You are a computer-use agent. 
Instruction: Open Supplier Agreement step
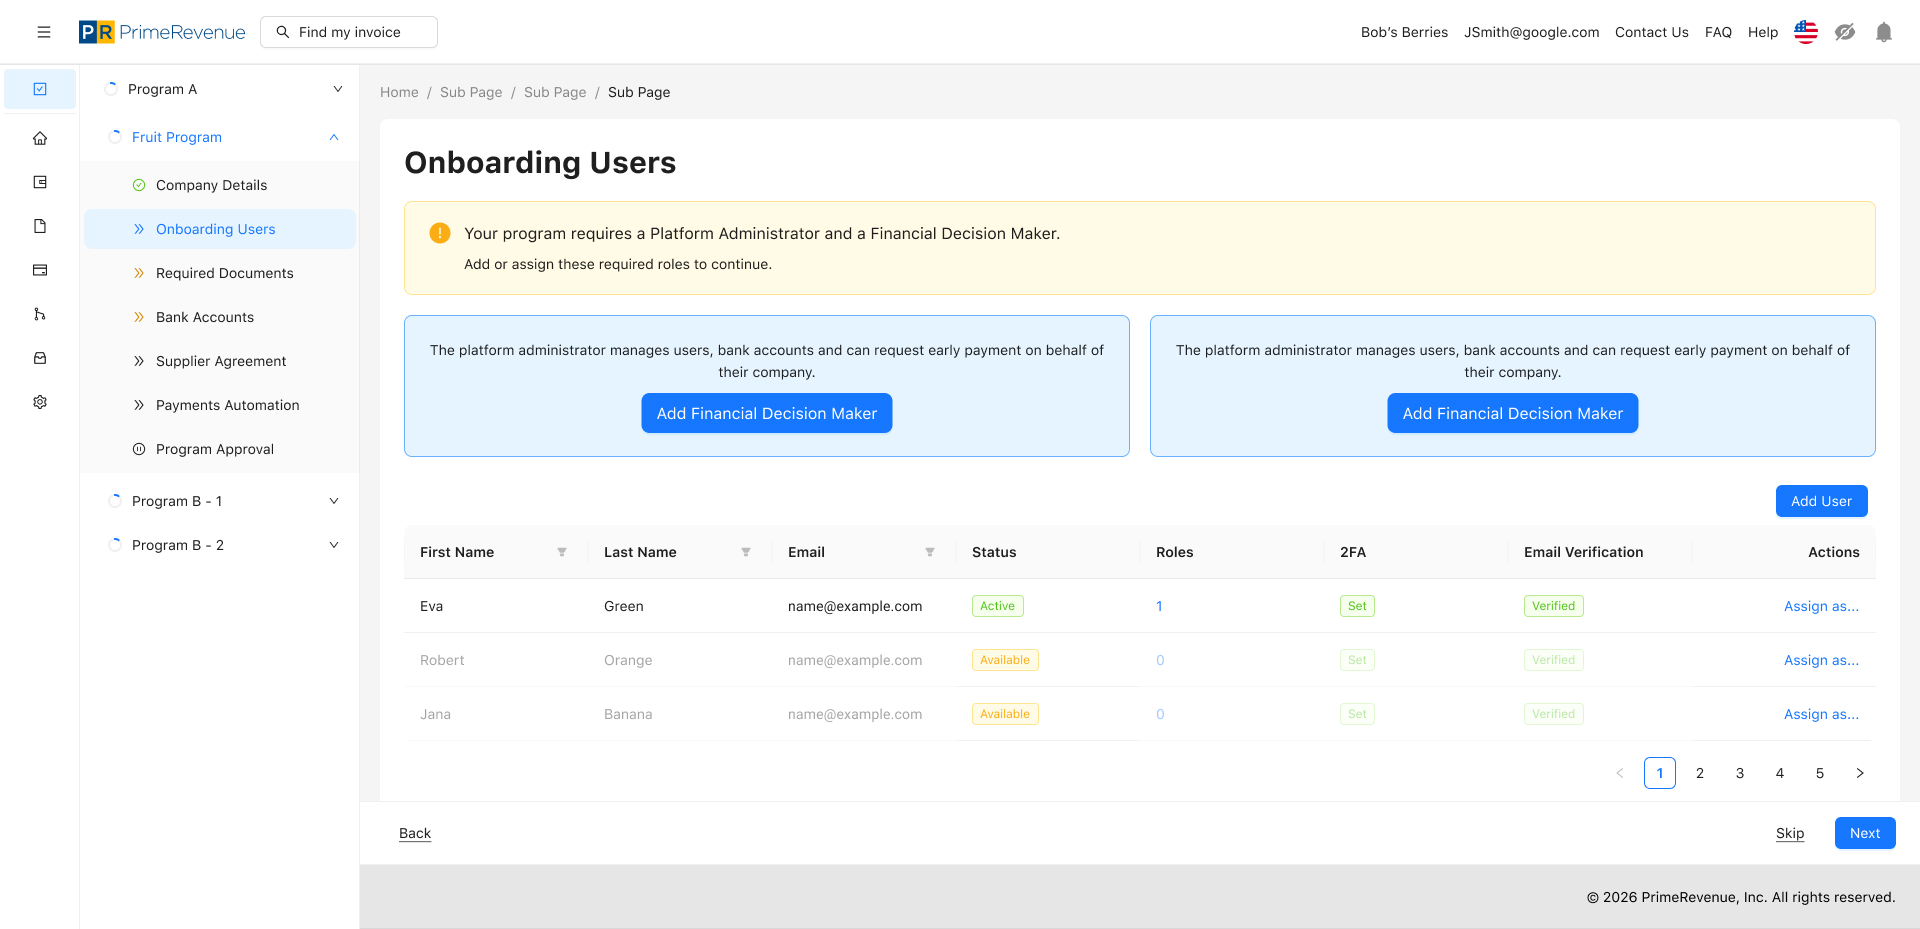coord(220,361)
